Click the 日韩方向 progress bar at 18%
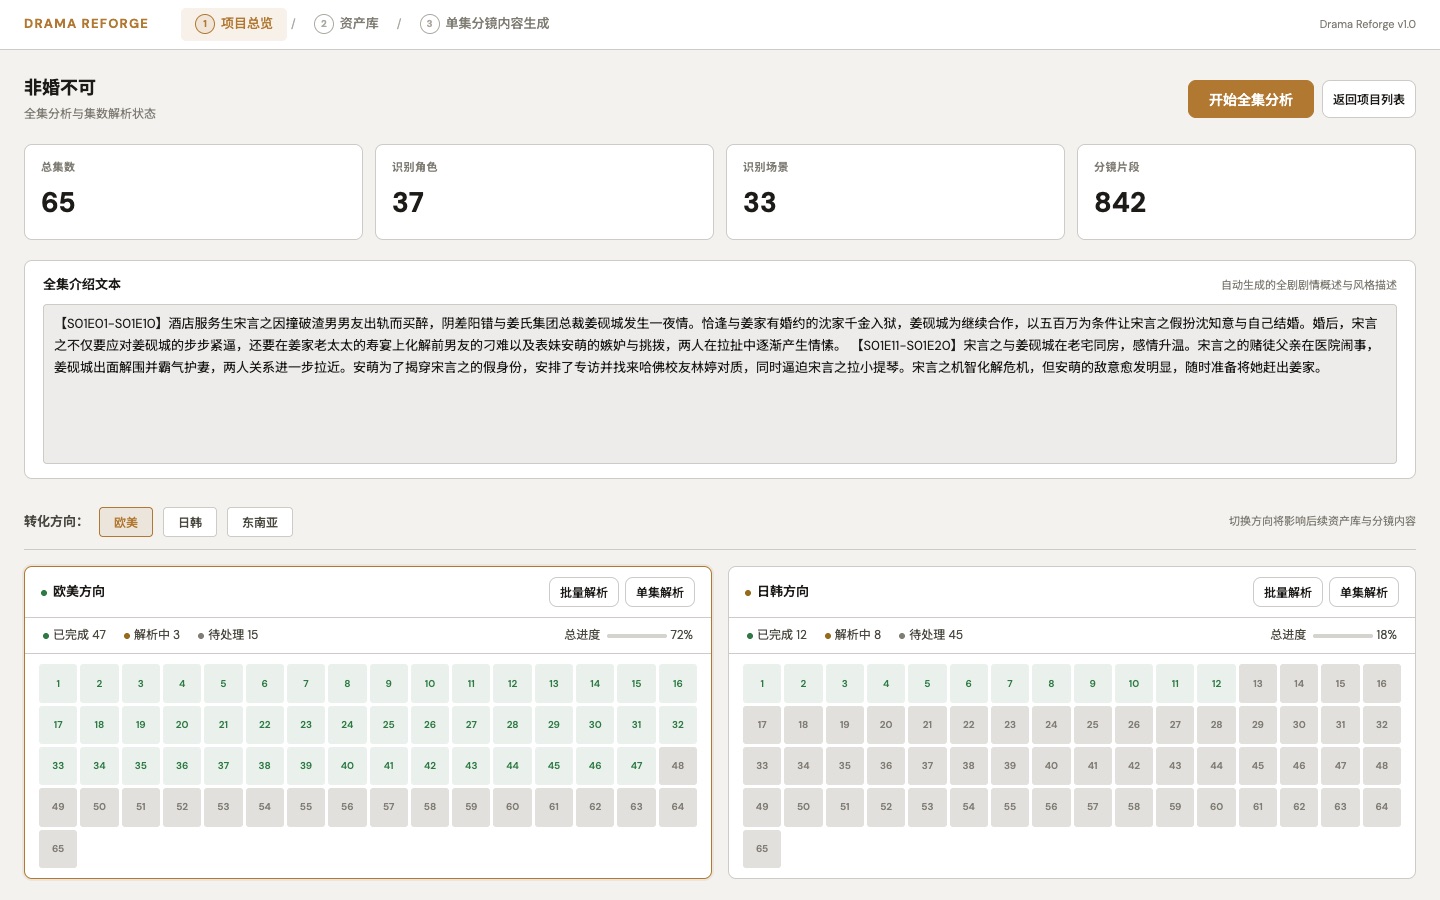The image size is (1440, 900). coord(1343,635)
